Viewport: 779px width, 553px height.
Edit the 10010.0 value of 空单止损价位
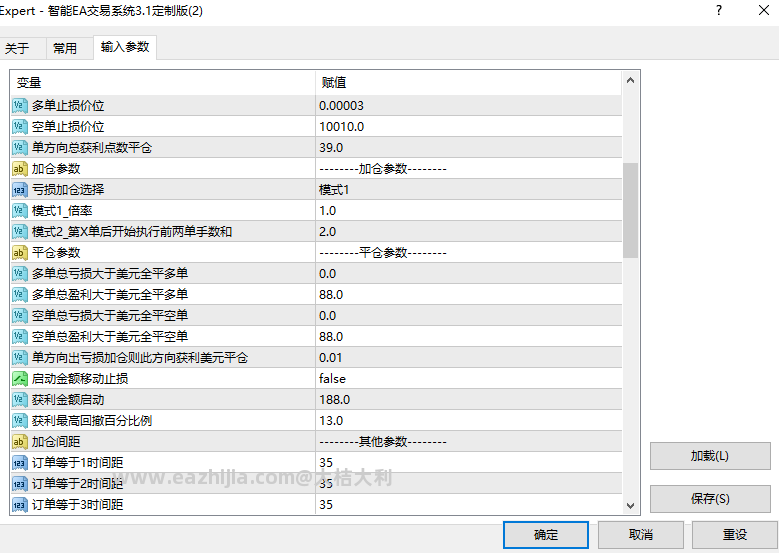[x=468, y=126]
